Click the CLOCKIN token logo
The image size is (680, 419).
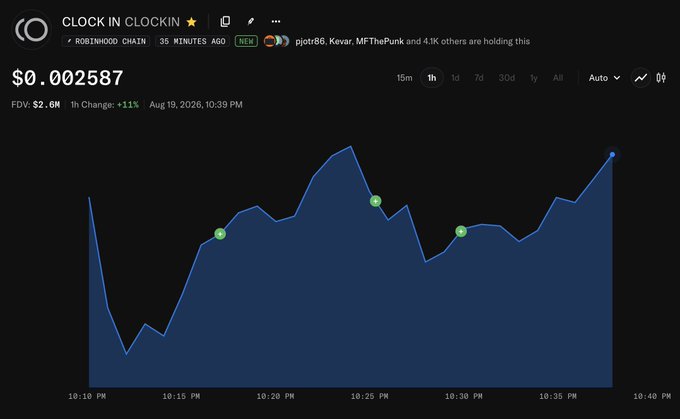click(31, 29)
